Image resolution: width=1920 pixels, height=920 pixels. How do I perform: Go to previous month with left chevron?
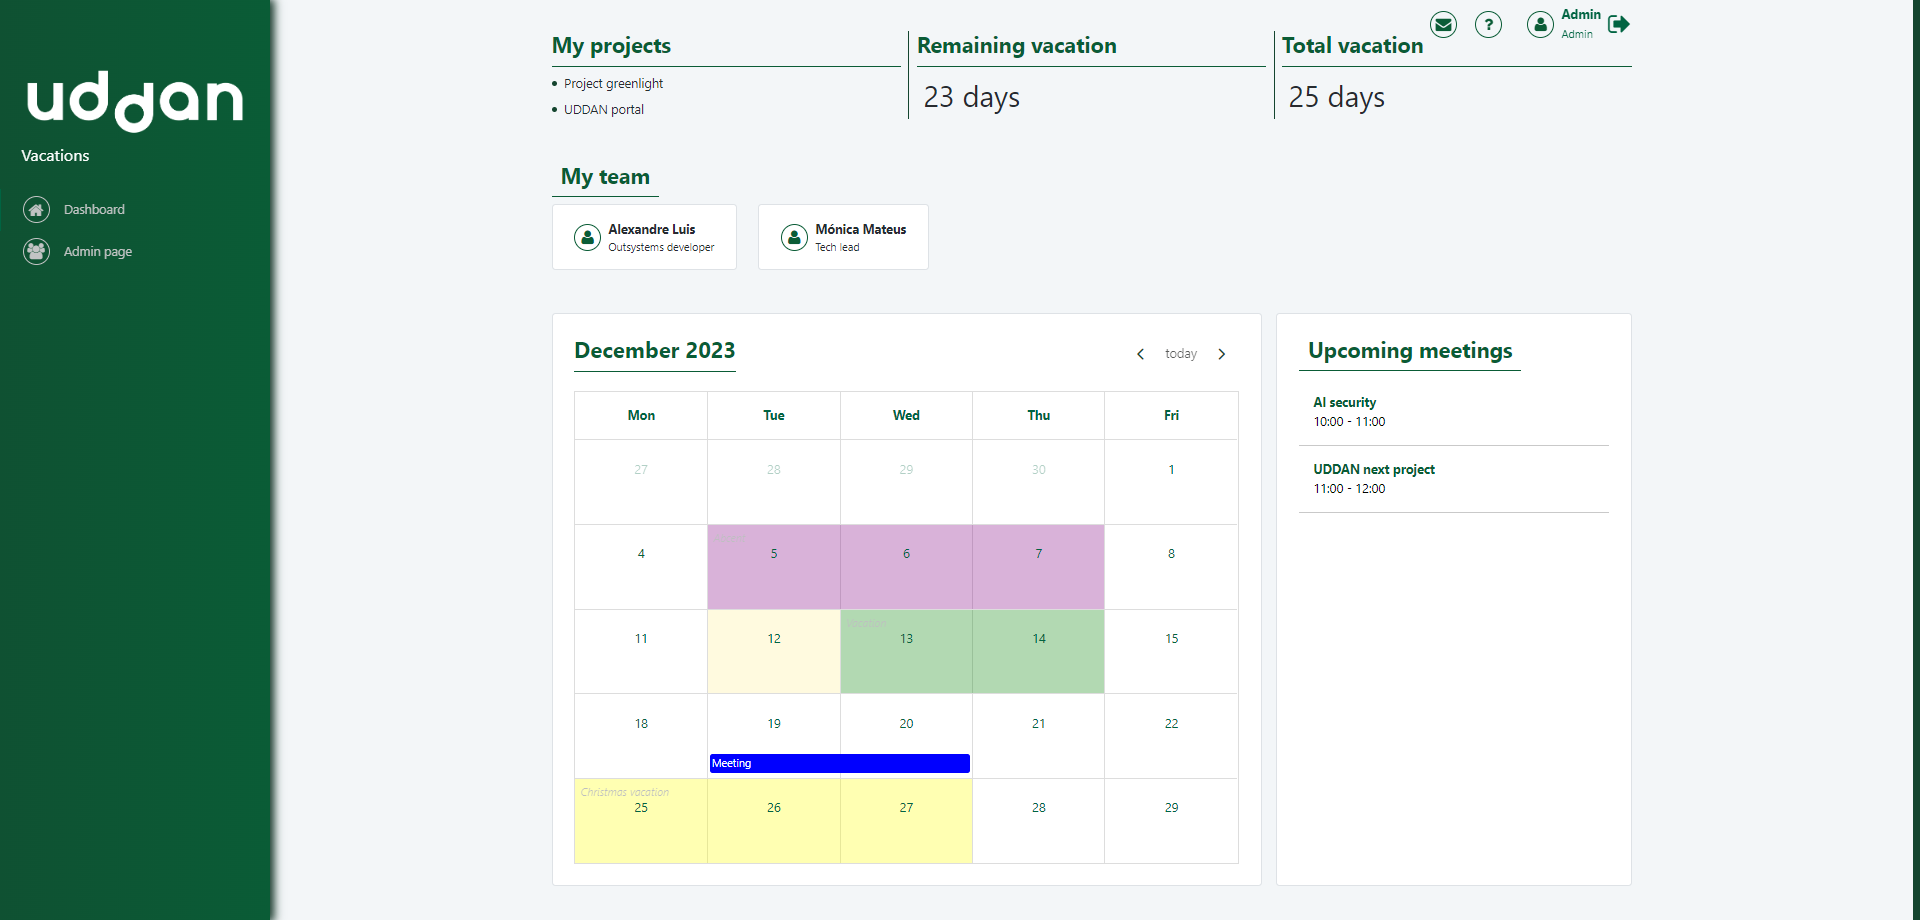point(1140,353)
